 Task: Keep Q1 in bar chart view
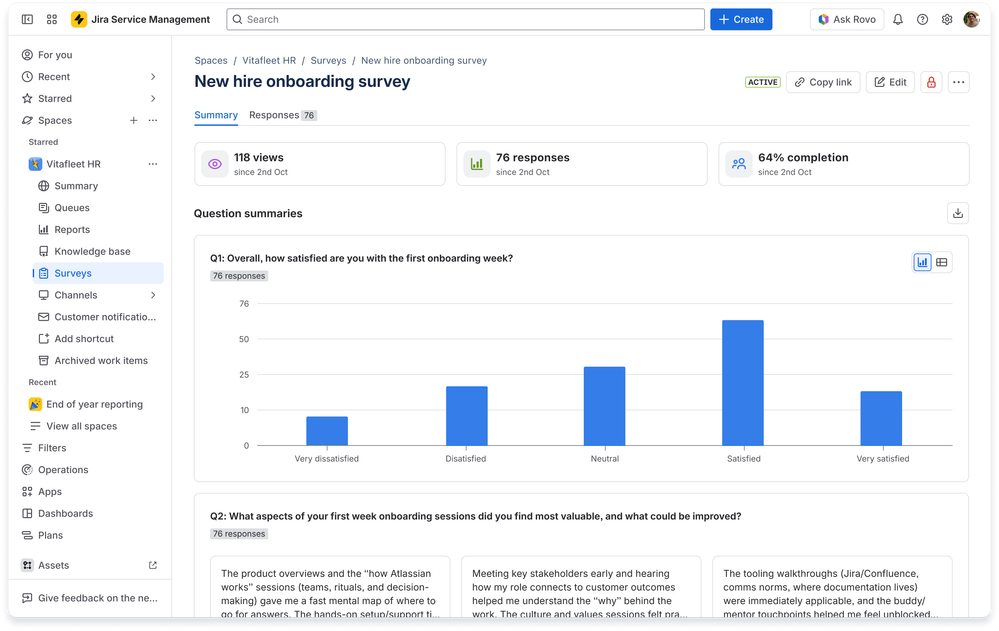coord(921,262)
